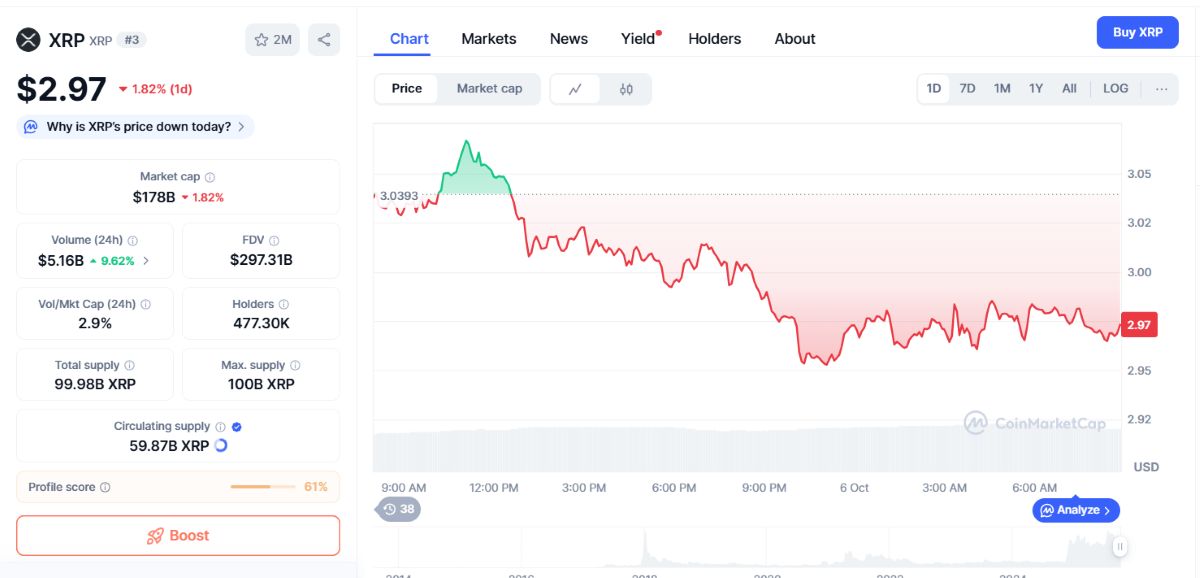Click the USD currency label on chart axis

tap(1146, 467)
